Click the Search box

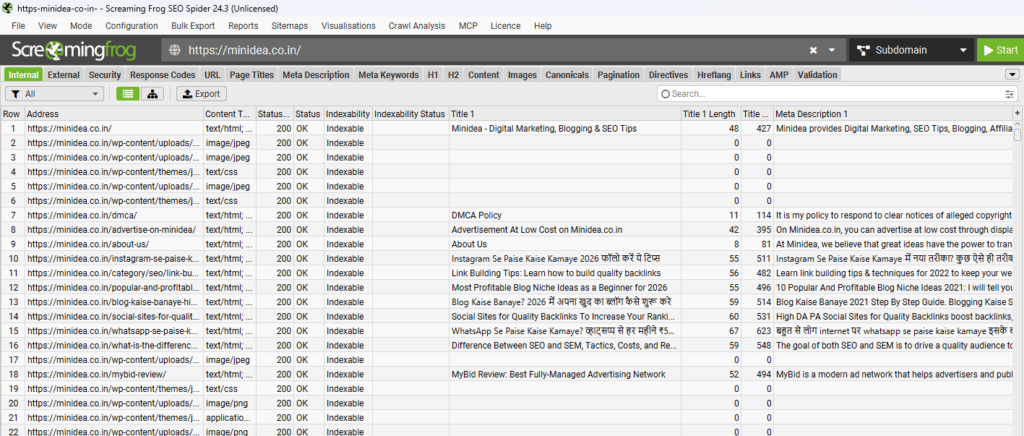838,94
